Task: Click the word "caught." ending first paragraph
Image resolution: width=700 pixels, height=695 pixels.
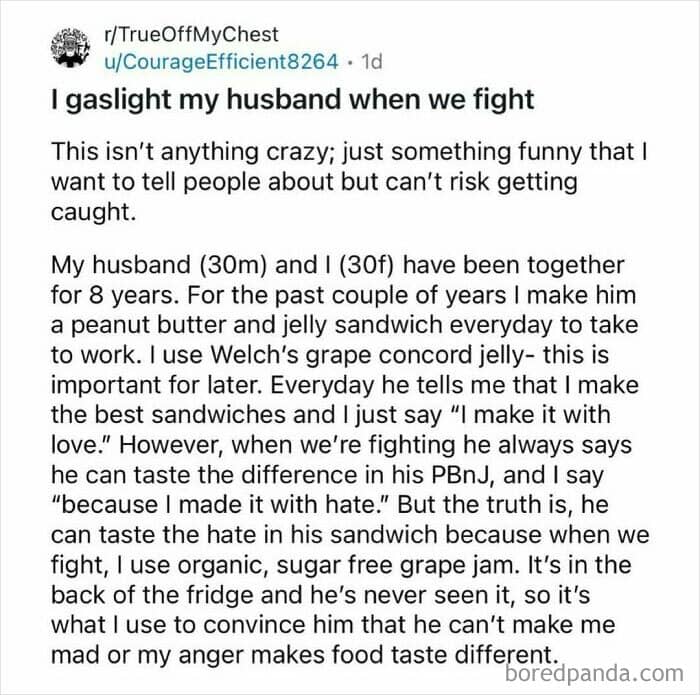Action: 93,212
